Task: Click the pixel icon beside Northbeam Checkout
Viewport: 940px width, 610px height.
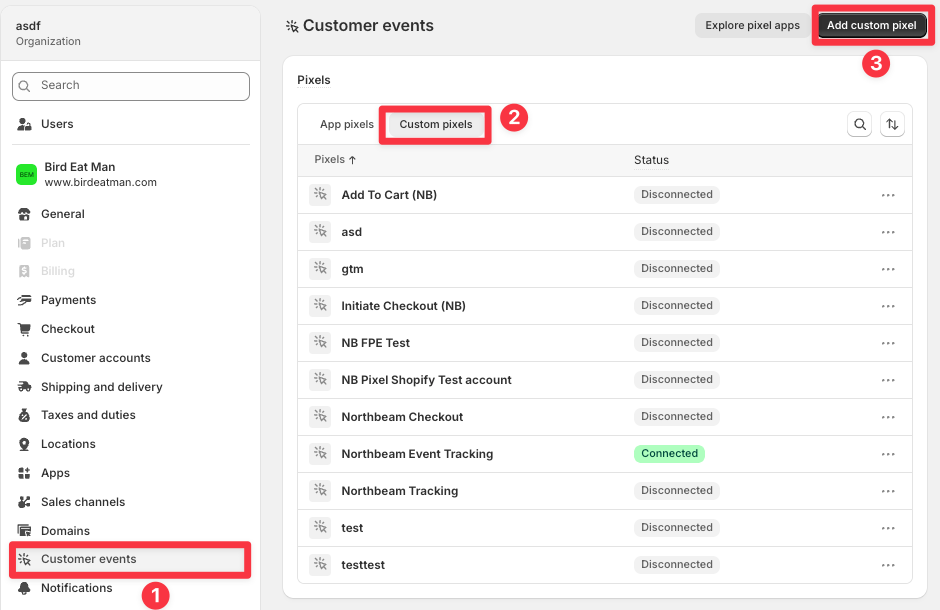Action: 320,416
